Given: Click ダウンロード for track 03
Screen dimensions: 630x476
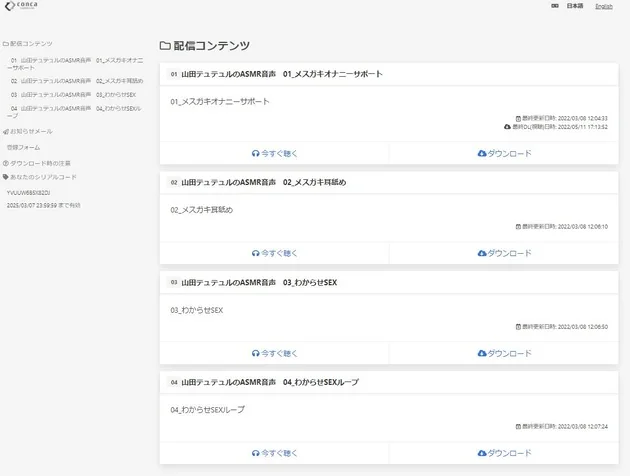Looking at the screenshot, I should tap(504, 353).
